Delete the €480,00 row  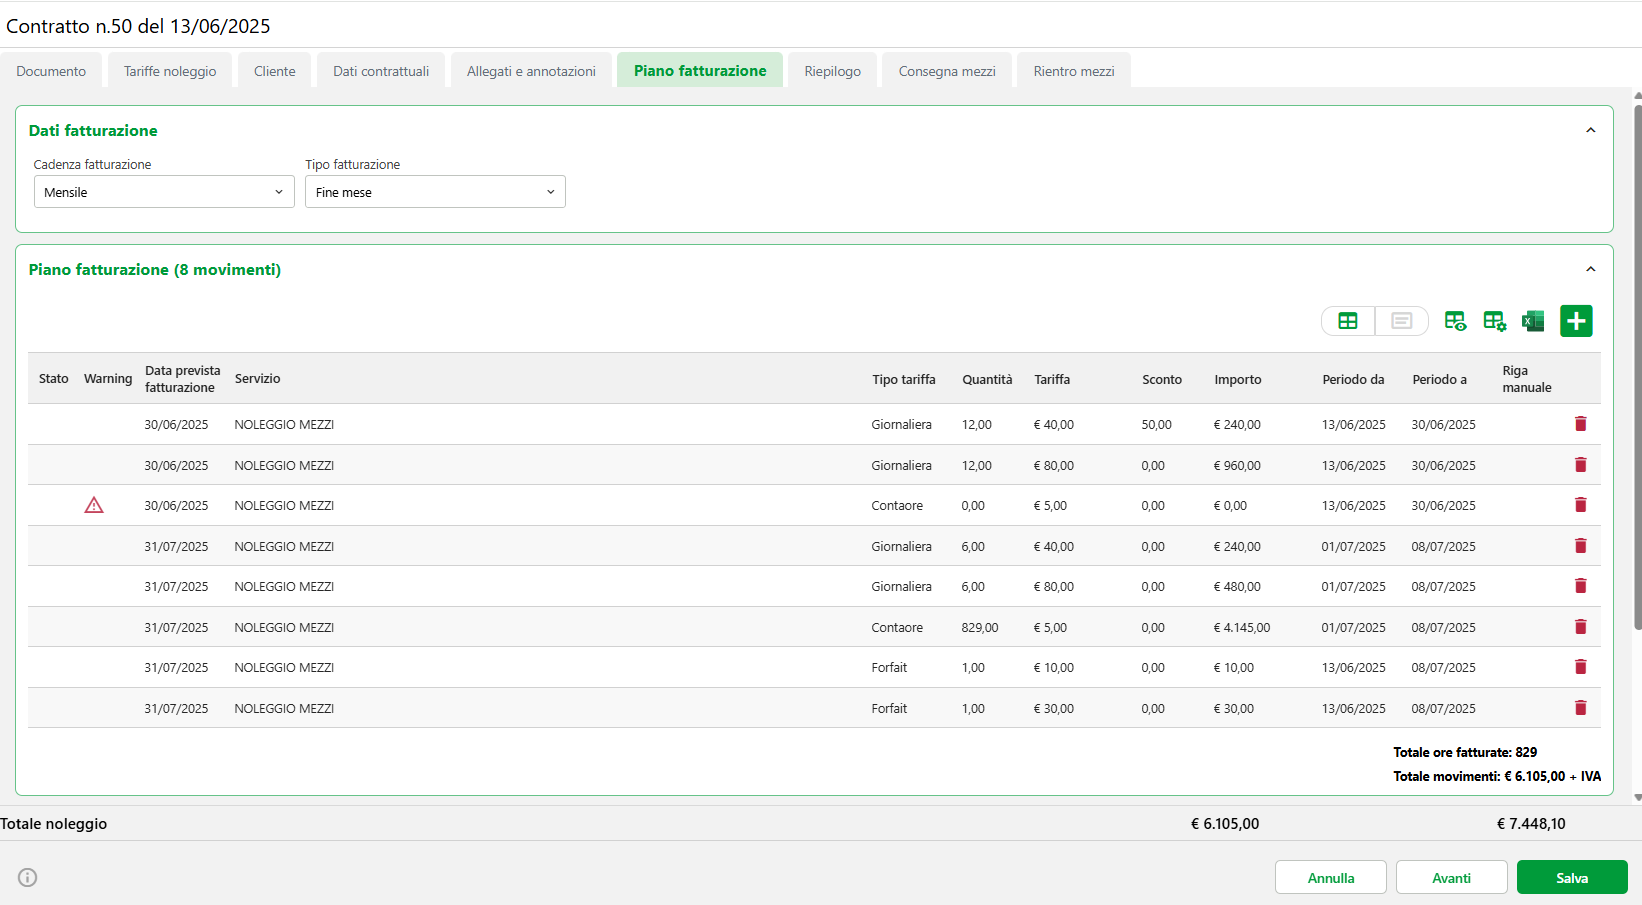1581,586
